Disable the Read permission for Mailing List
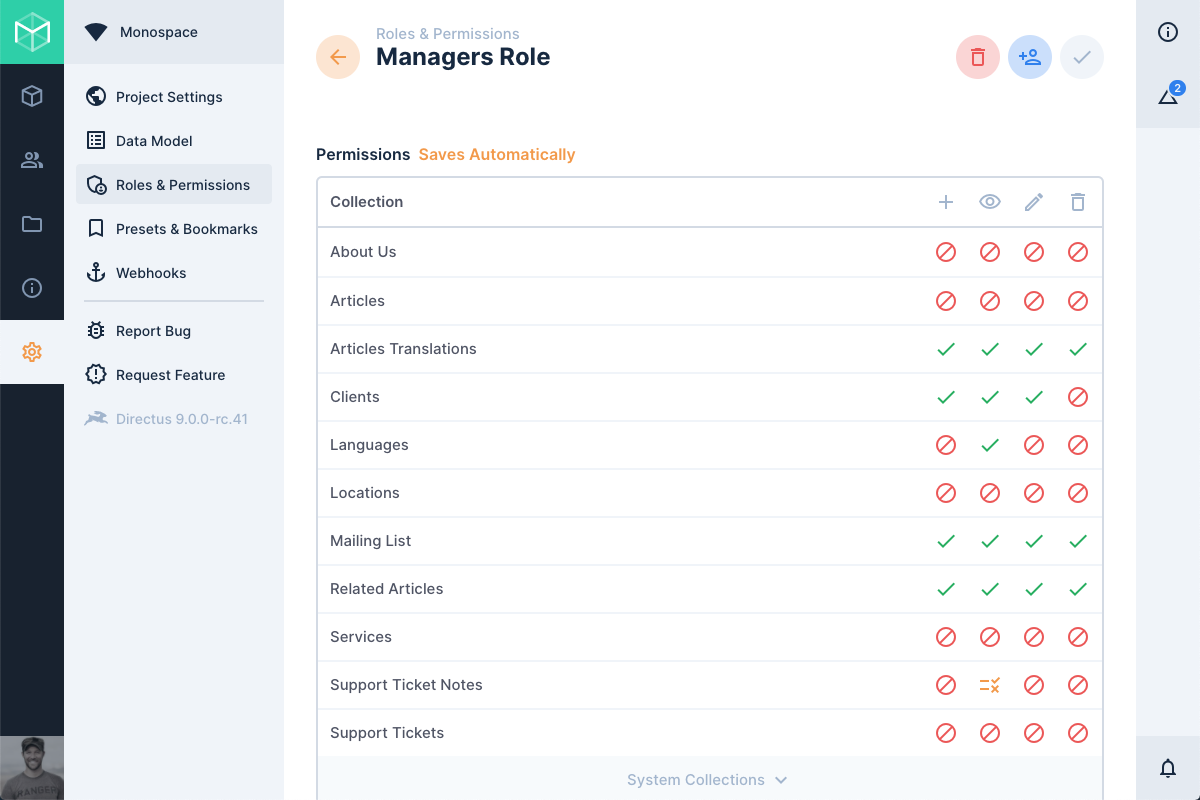This screenshot has height=800, width=1200. click(x=990, y=541)
